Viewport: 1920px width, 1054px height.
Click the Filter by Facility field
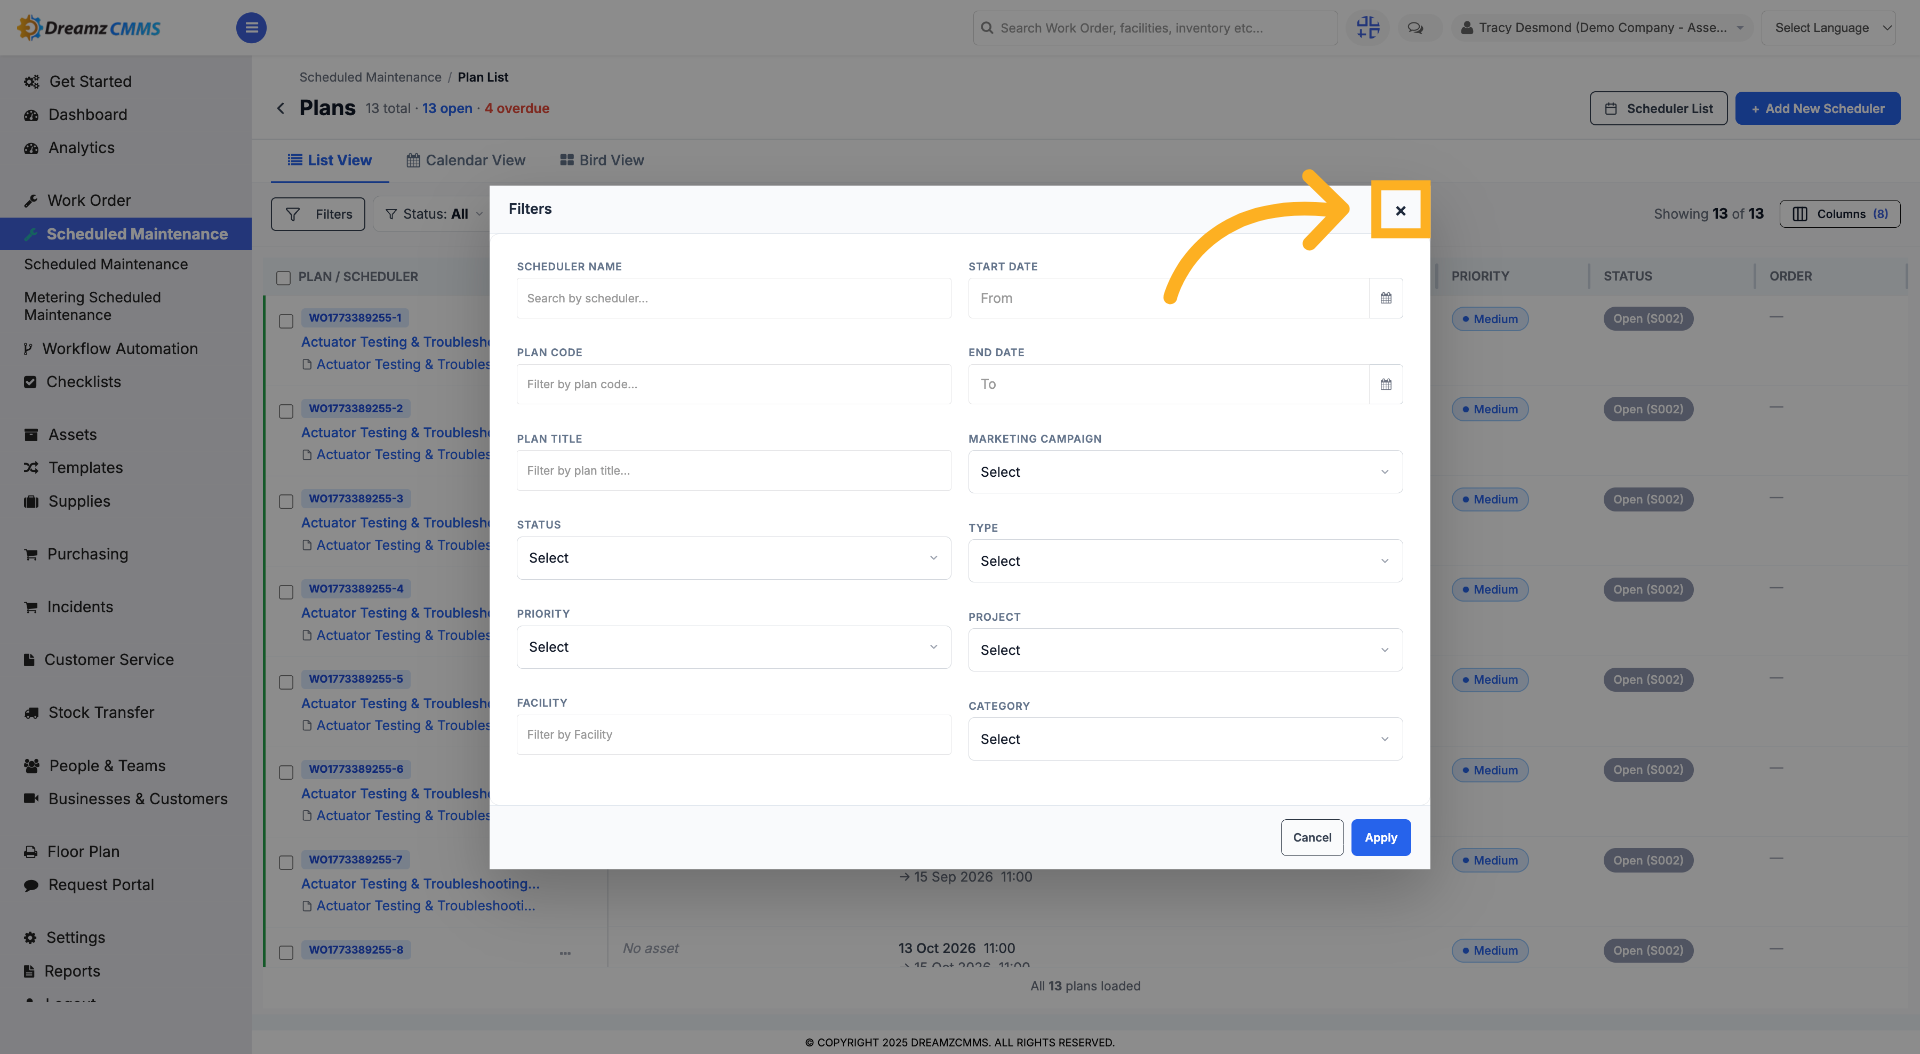734,734
